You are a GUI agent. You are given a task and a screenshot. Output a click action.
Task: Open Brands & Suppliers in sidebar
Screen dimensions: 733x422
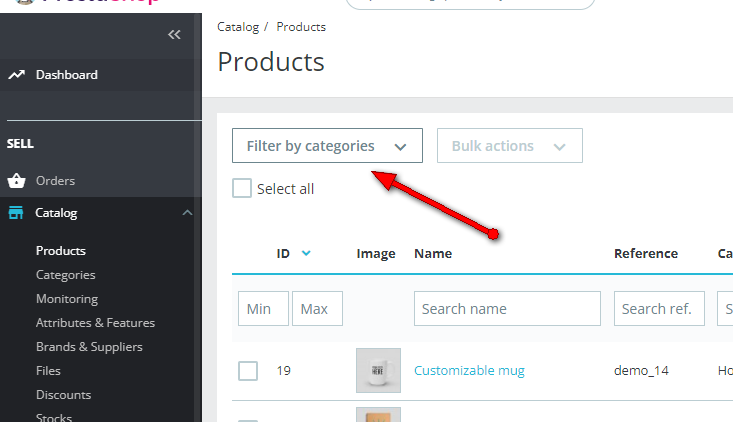point(89,347)
